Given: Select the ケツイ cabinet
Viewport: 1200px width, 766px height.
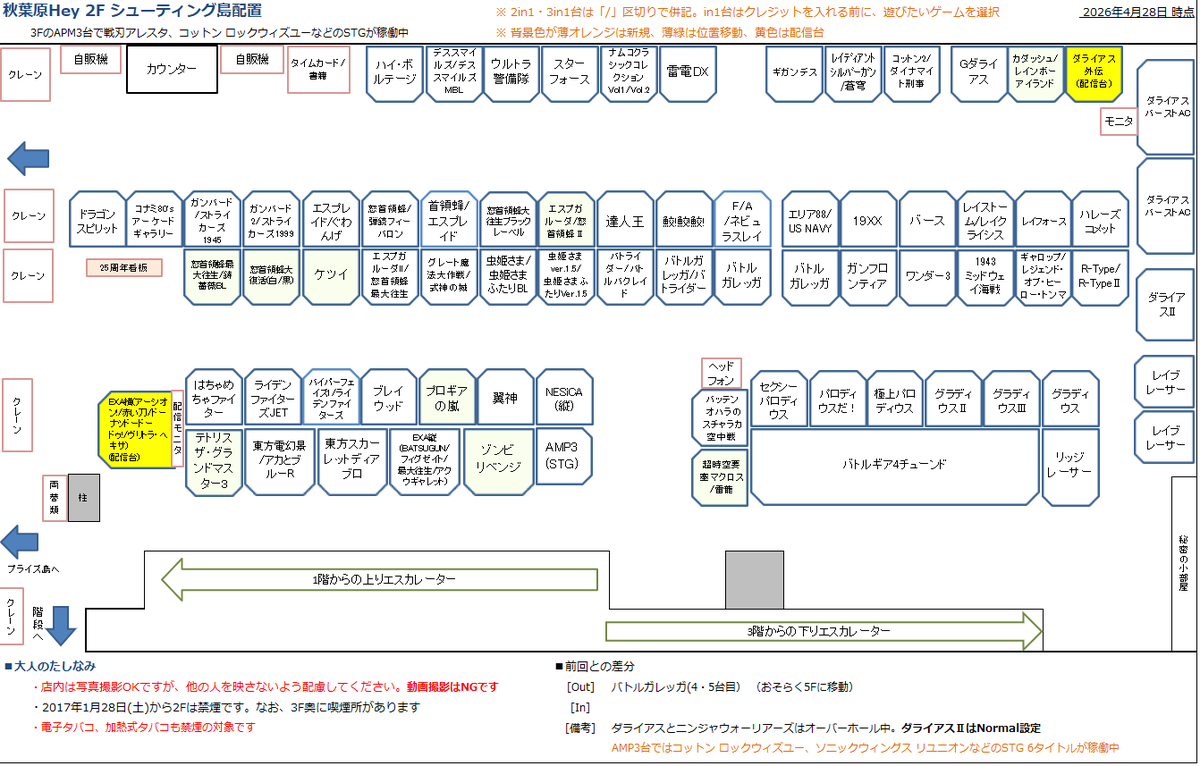Looking at the screenshot, I should tap(332, 277).
